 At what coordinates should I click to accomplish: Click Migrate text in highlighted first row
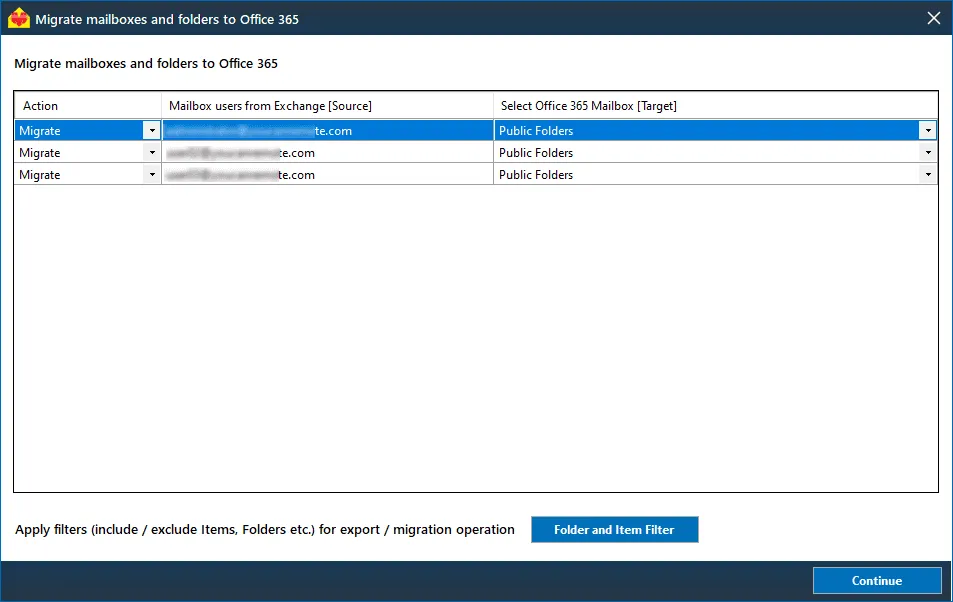coord(40,131)
